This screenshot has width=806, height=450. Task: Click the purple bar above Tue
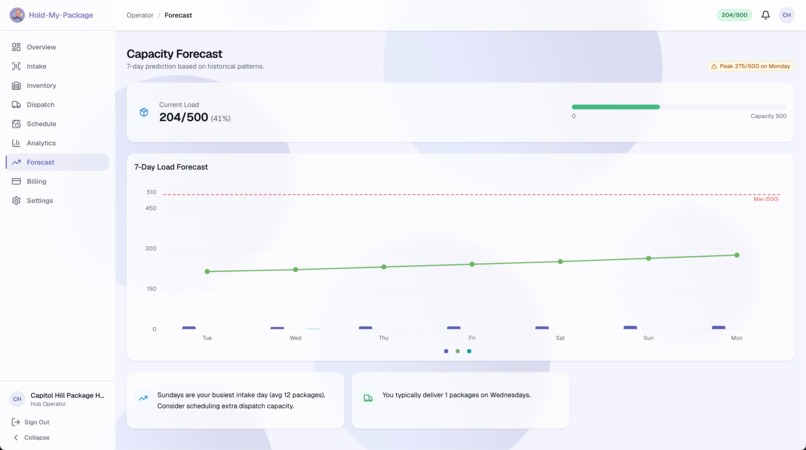pos(189,328)
